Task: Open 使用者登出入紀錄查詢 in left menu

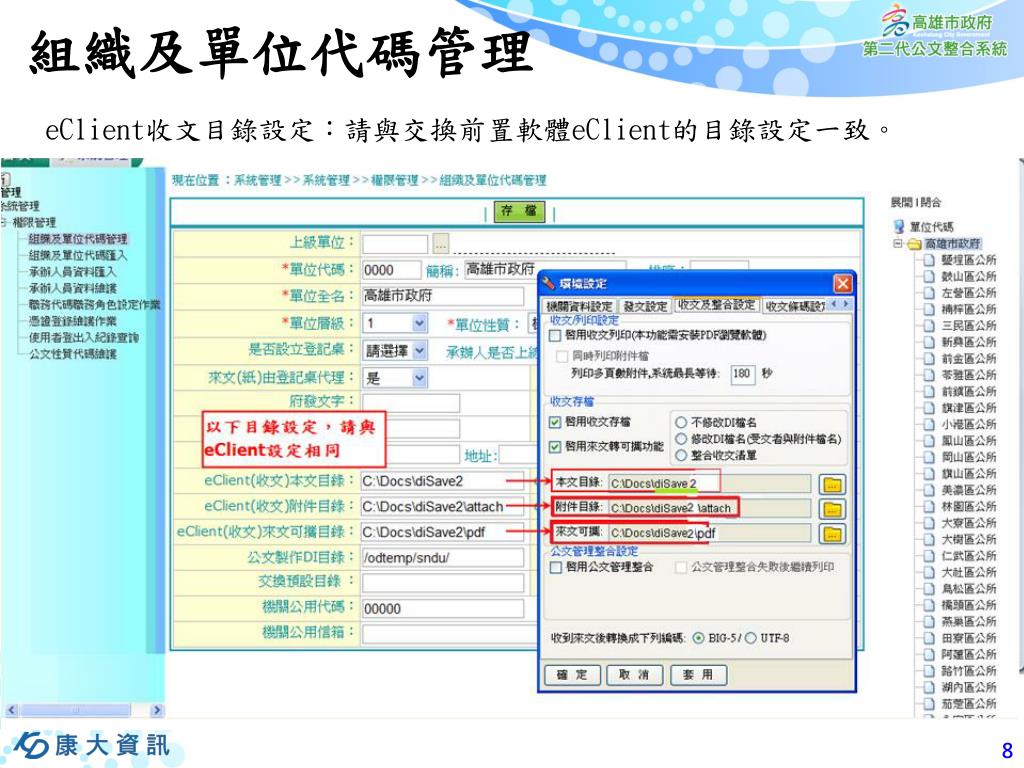Action: click(84, 337)
